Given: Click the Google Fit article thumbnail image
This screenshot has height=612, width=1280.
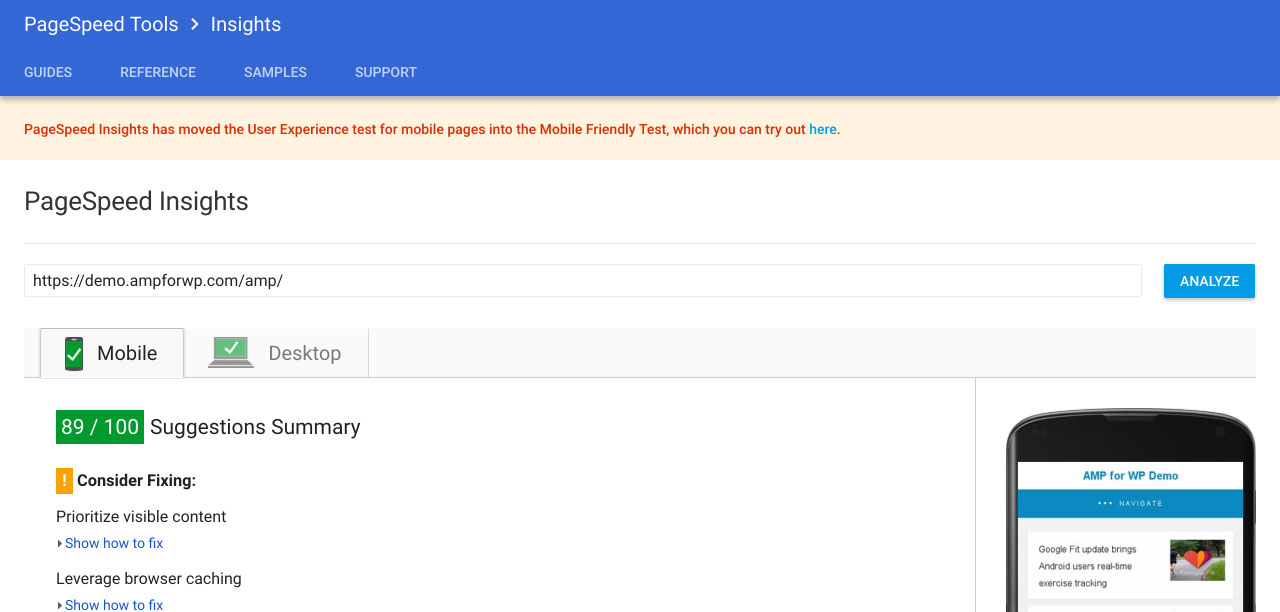Looking at the screenshot, I should [1197, 560].
